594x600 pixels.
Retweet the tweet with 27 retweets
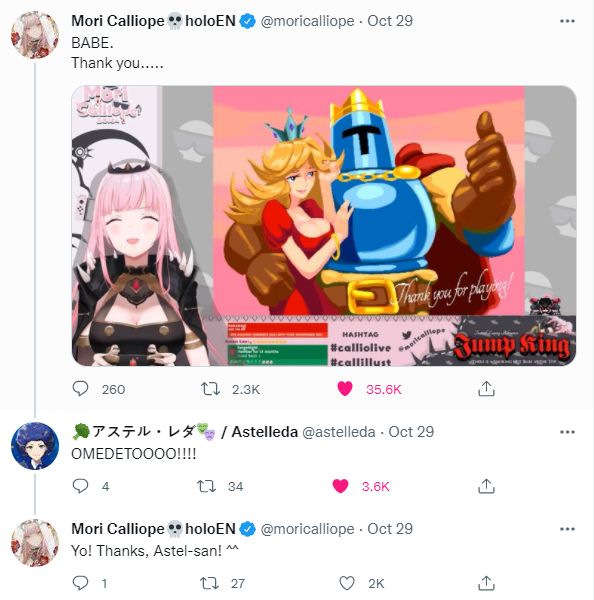(x=209, y=583)
